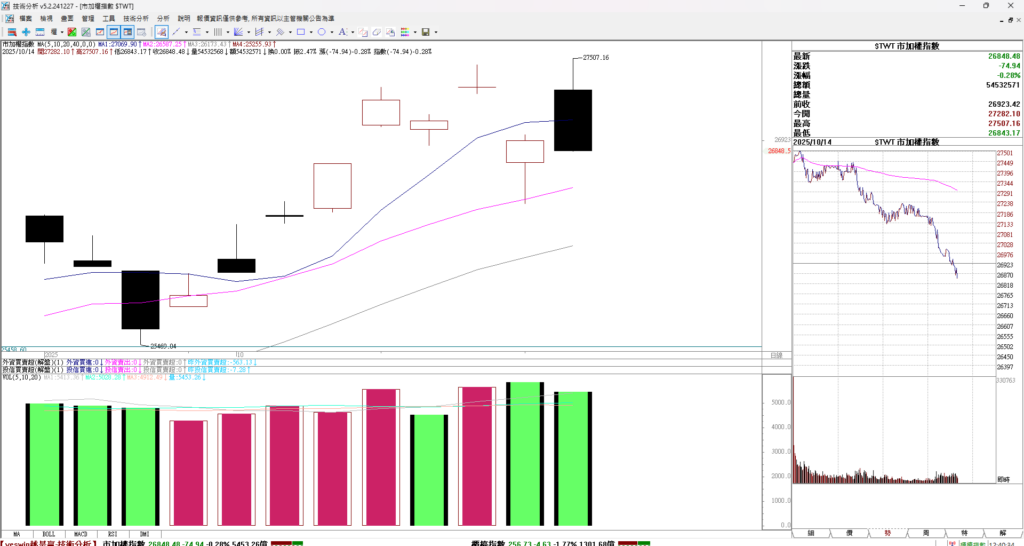Image resolution: width=1024 pixels, height=546 pixels.
Task: Click the blue plus icon in toolbar
Action: [26, 32]
